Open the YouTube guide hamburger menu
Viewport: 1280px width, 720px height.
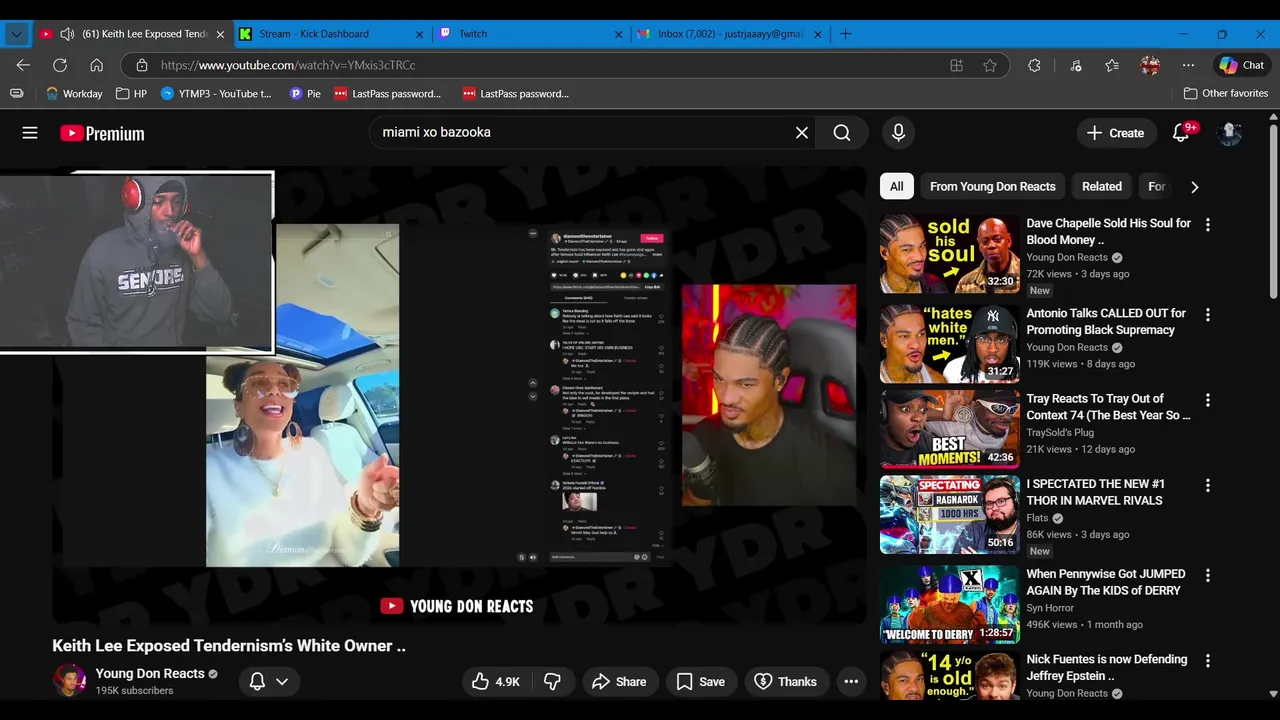click(30, 133)
